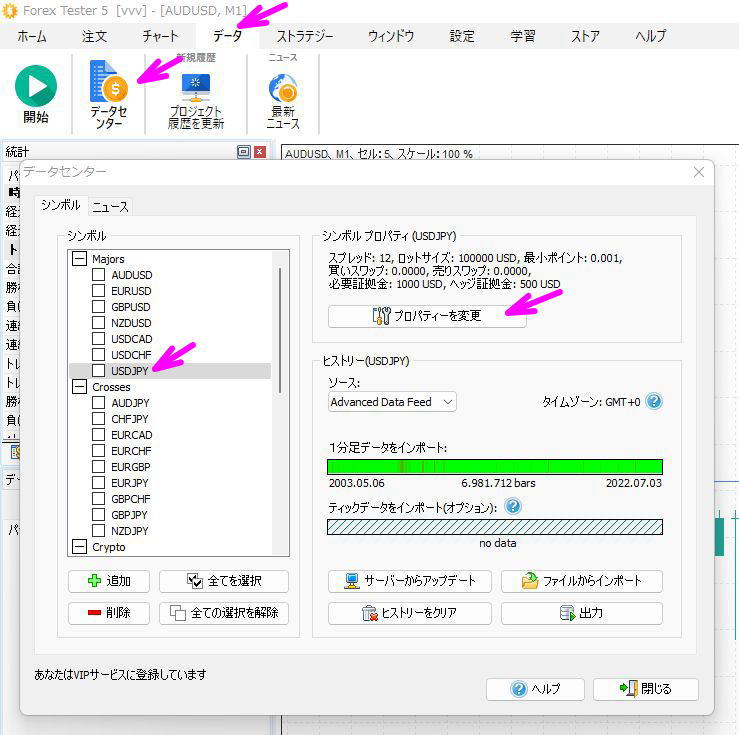Click the Close (閉じる) dialog button

646,689
